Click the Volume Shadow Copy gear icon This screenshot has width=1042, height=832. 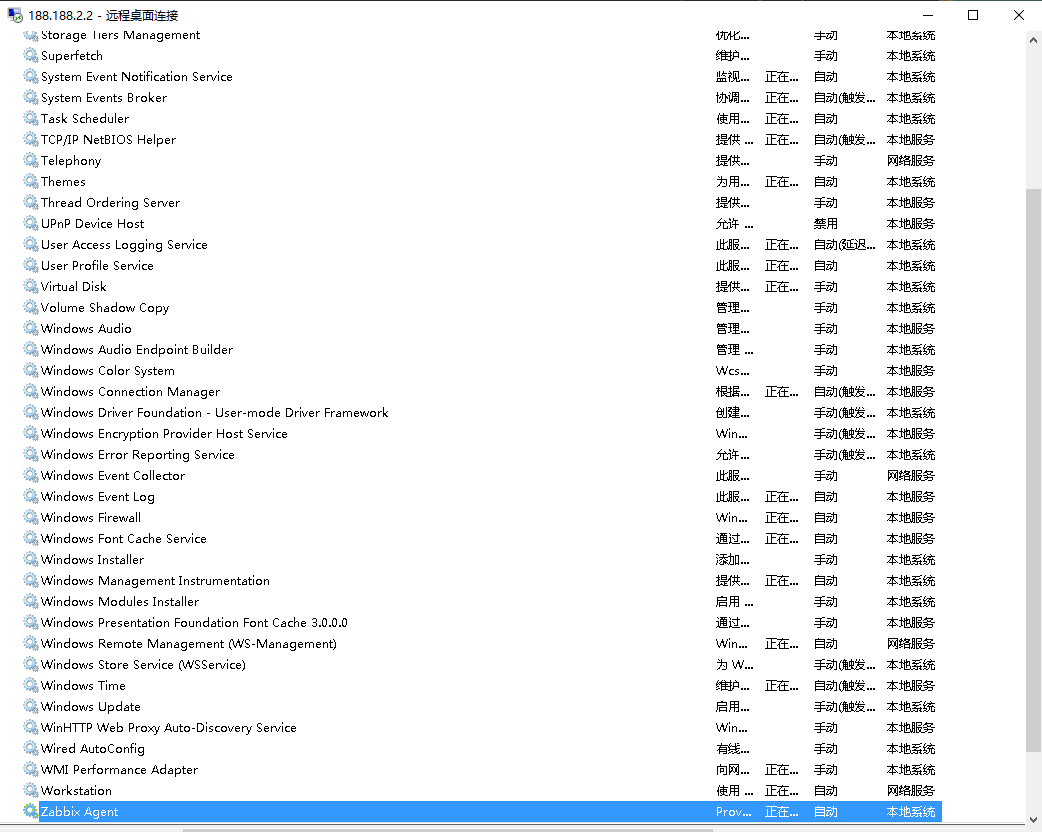(31, 307)
